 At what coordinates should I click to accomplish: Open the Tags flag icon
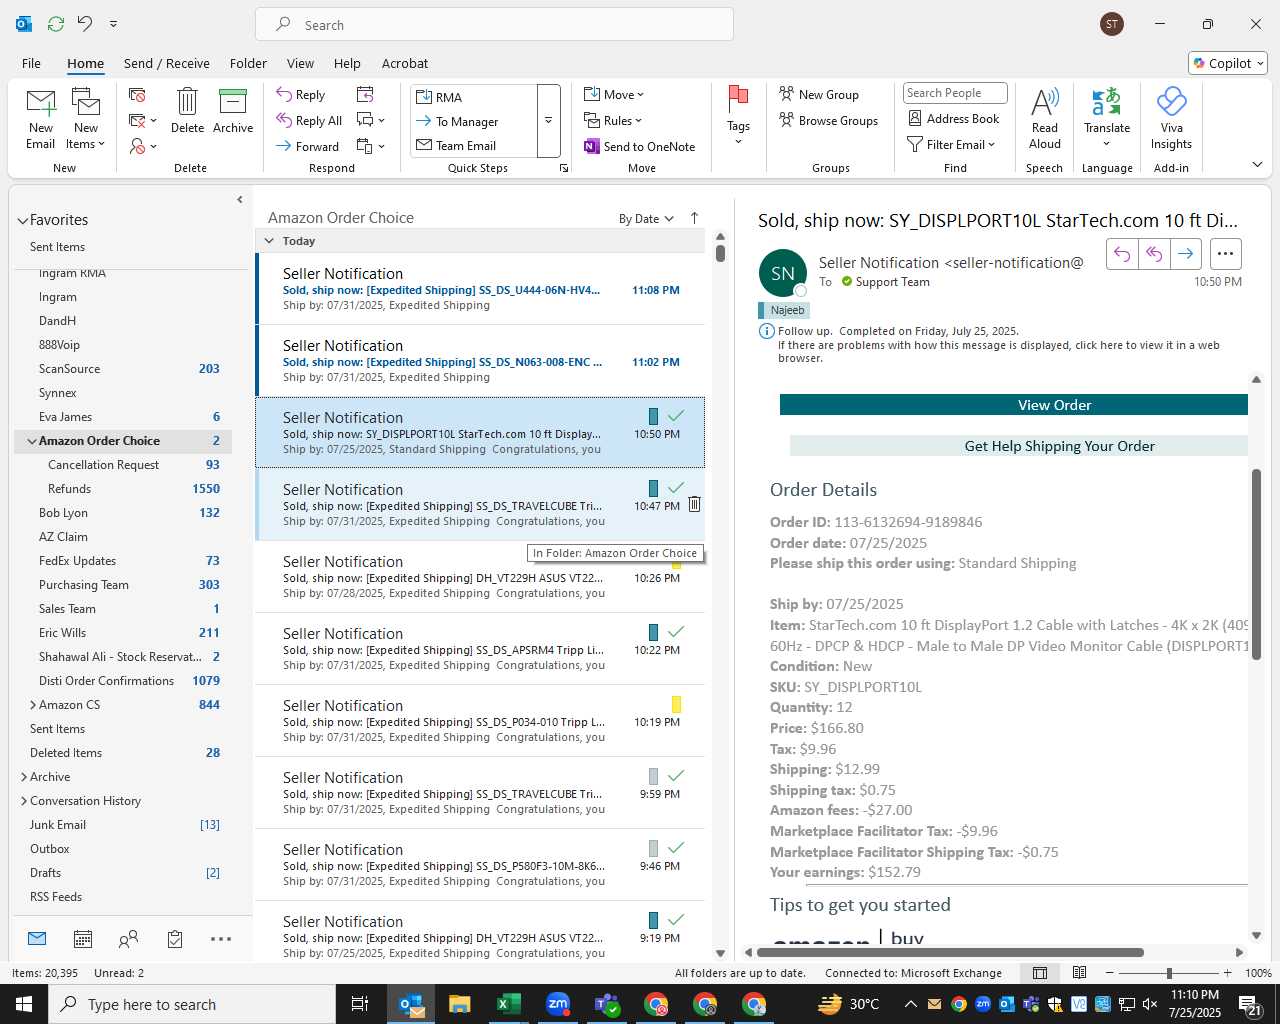[x=738, y=99]
